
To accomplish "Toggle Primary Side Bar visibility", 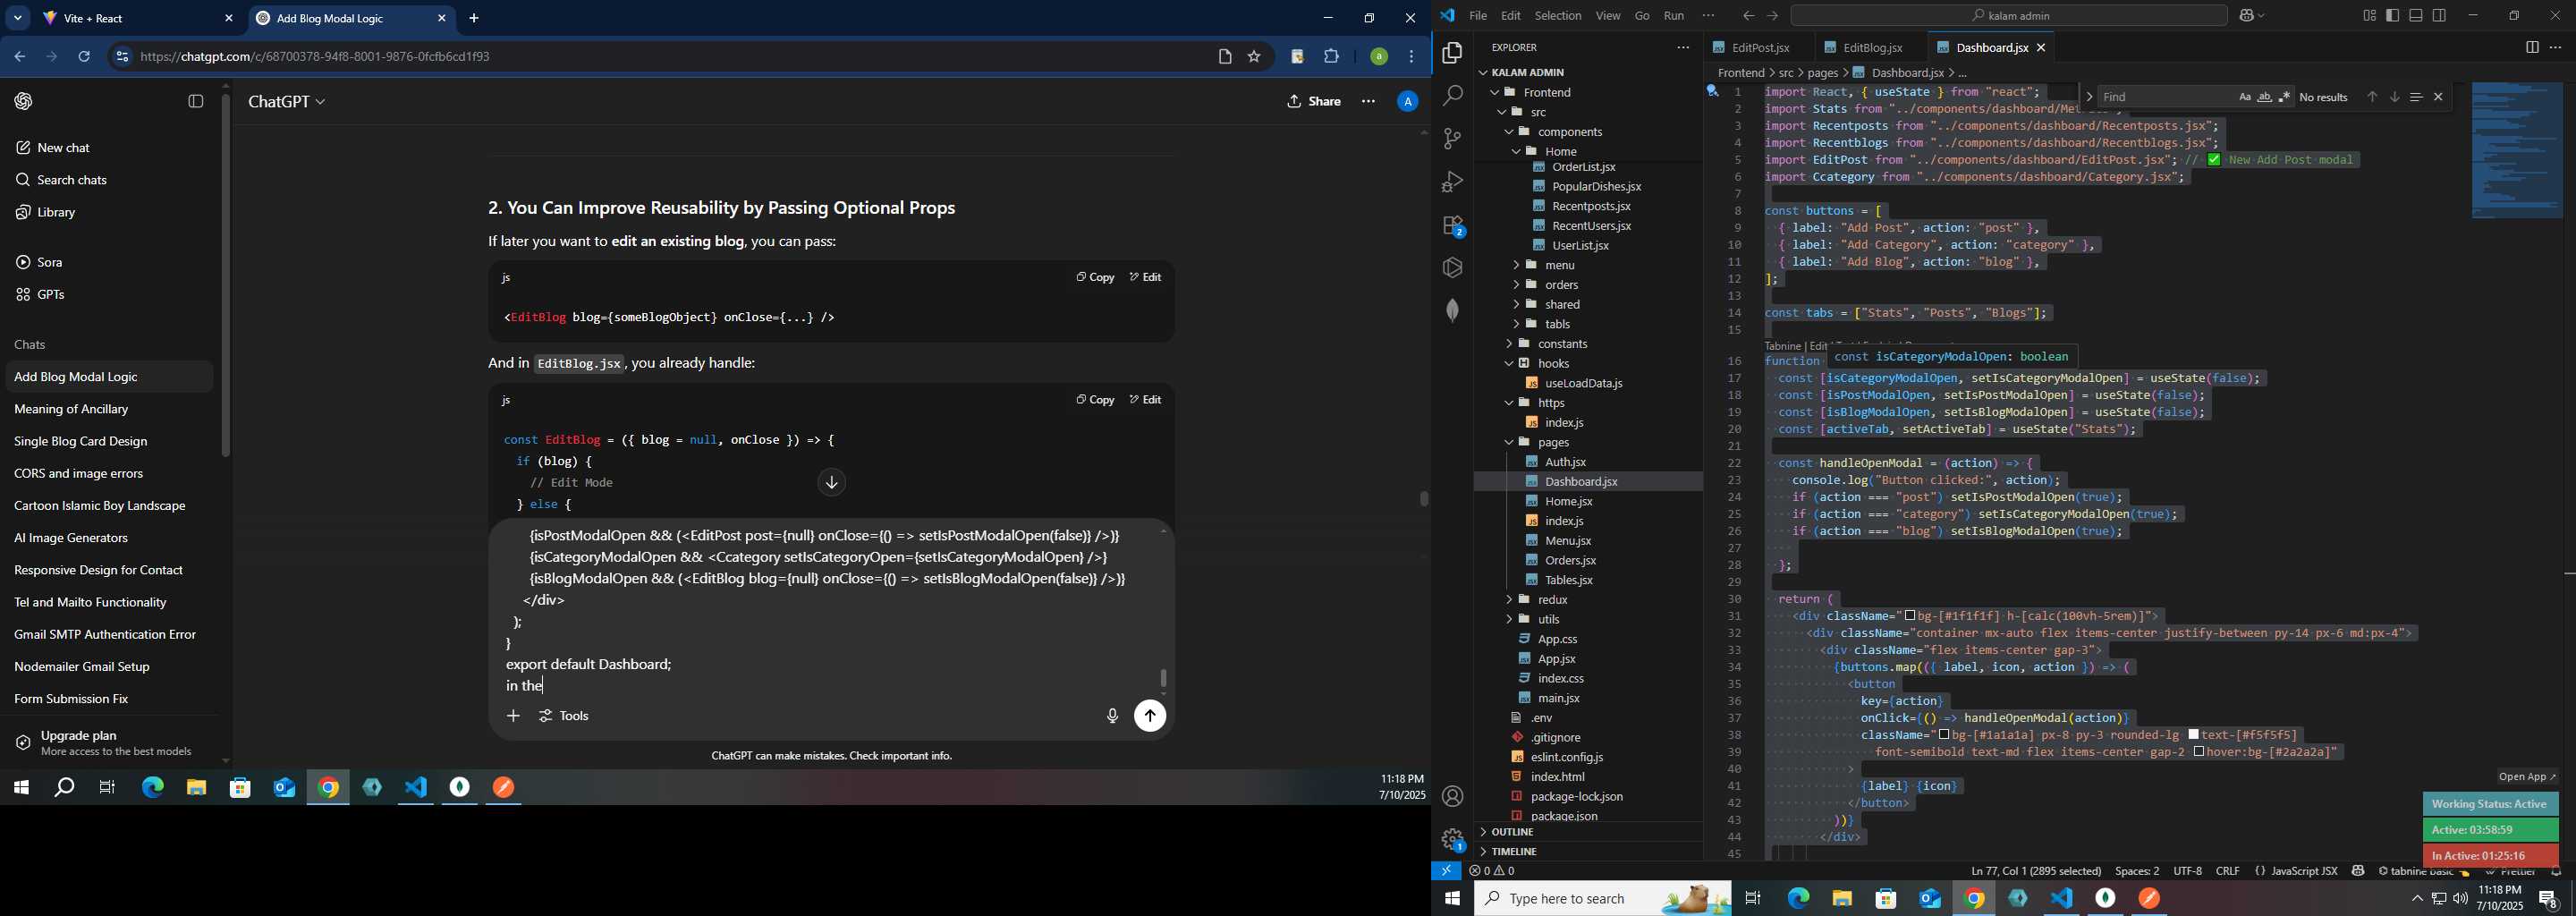I will pos(2392,16).
